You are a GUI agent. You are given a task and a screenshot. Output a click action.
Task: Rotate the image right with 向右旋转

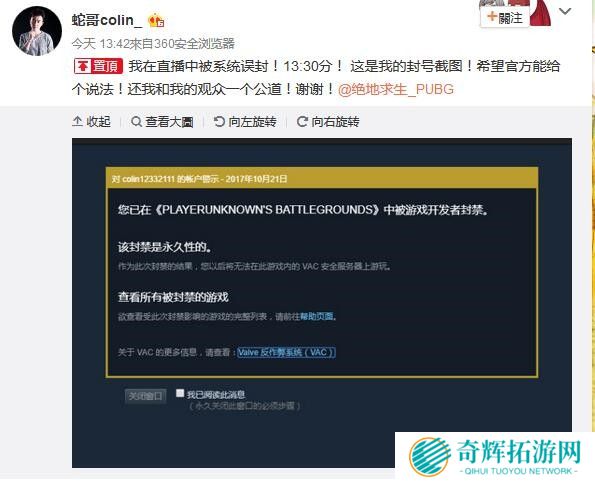click(x=328, y=122)
